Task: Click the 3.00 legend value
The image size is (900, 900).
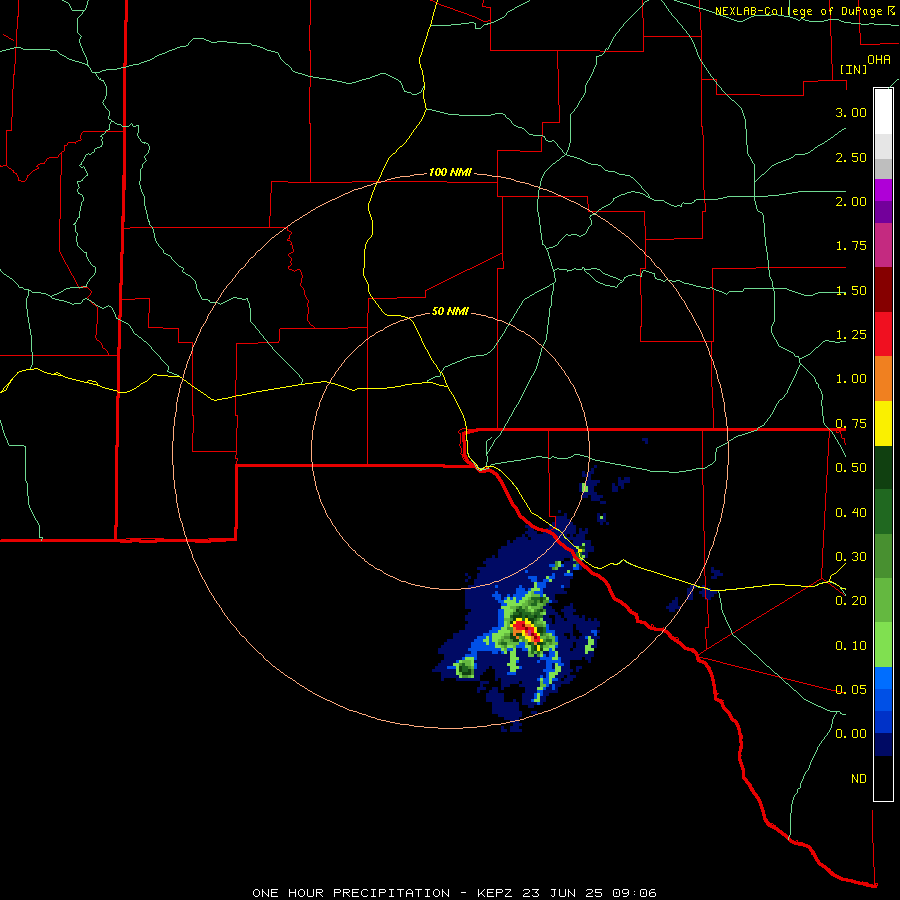Action: (851, 112)
